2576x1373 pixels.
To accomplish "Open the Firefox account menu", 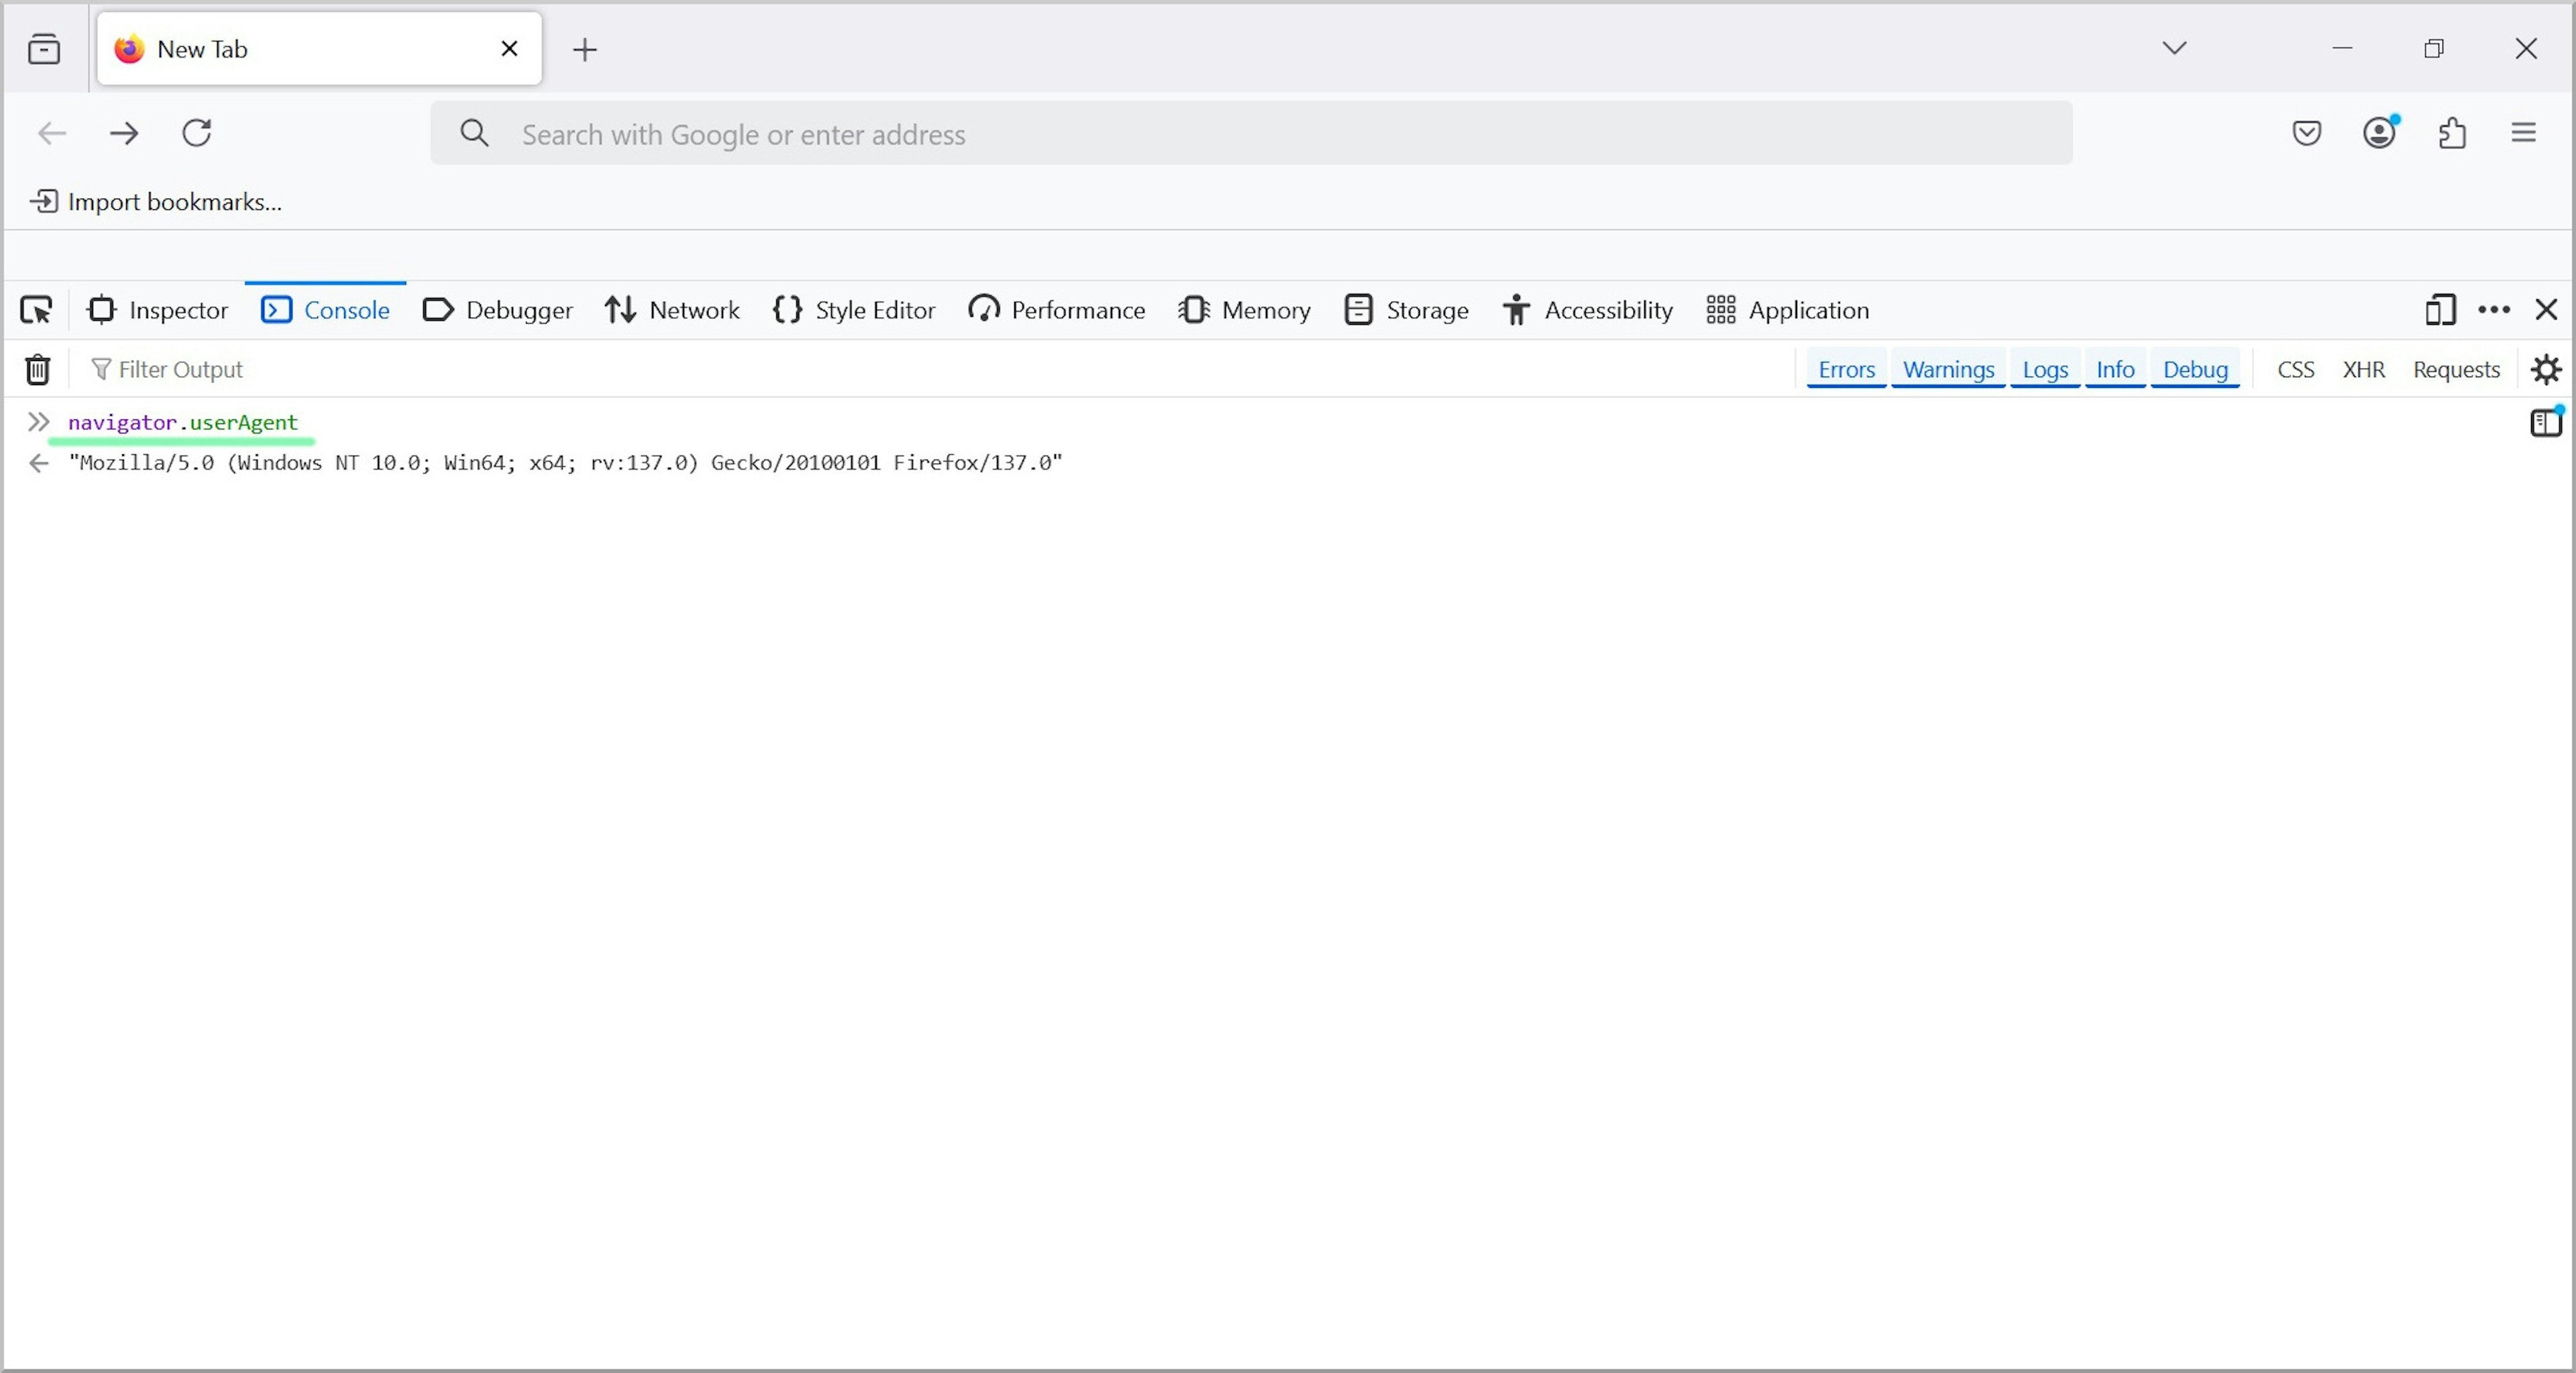I will point(2380,132).
